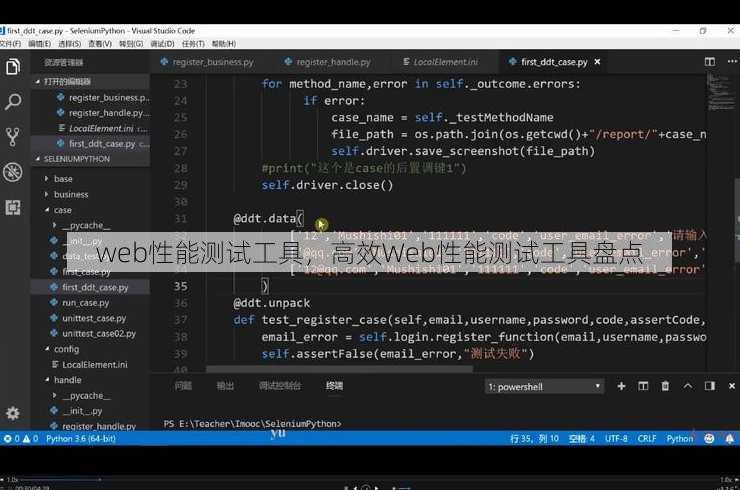This screenshot has width=740, height=490.
Task: Open the editor more actions ellipsis
Action: point(732,62)
